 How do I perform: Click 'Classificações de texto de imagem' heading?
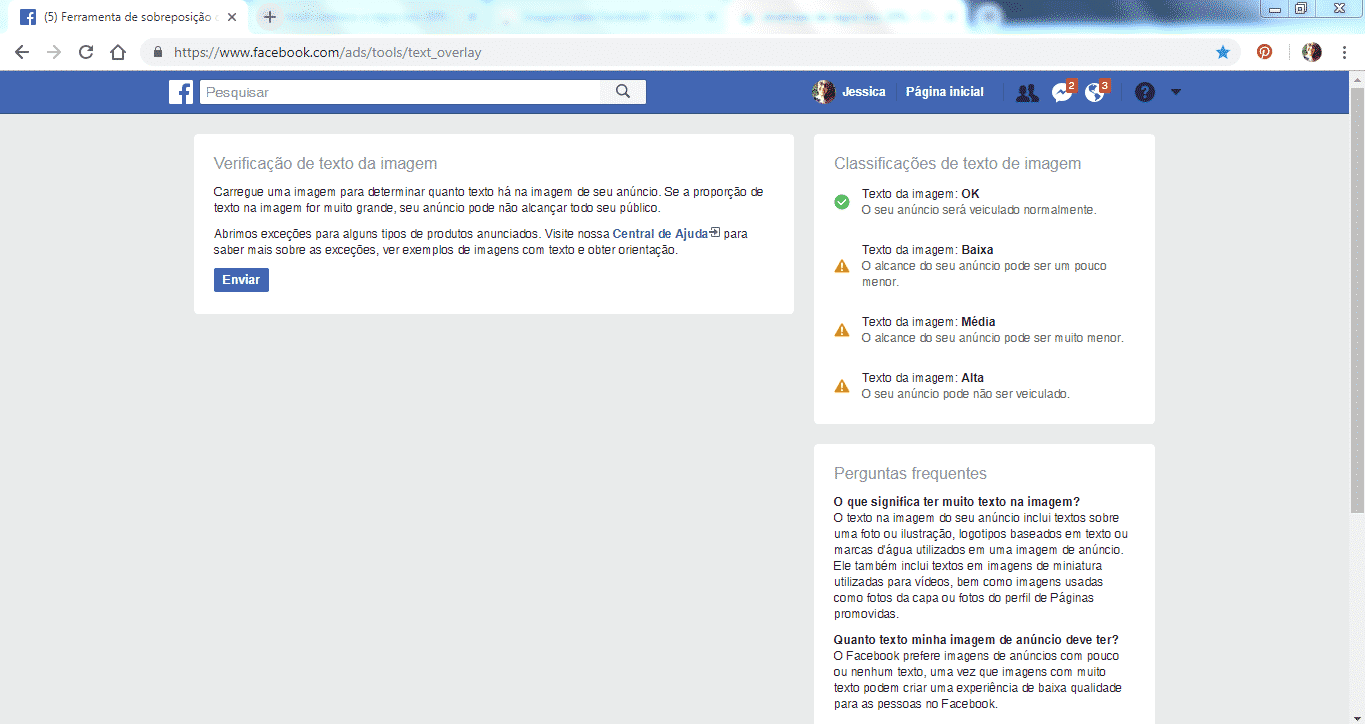[957, 164]
